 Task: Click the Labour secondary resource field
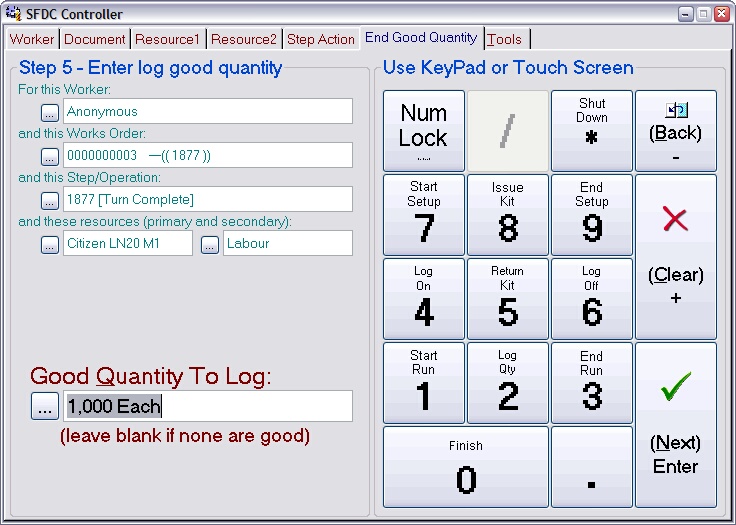[288, 243]
